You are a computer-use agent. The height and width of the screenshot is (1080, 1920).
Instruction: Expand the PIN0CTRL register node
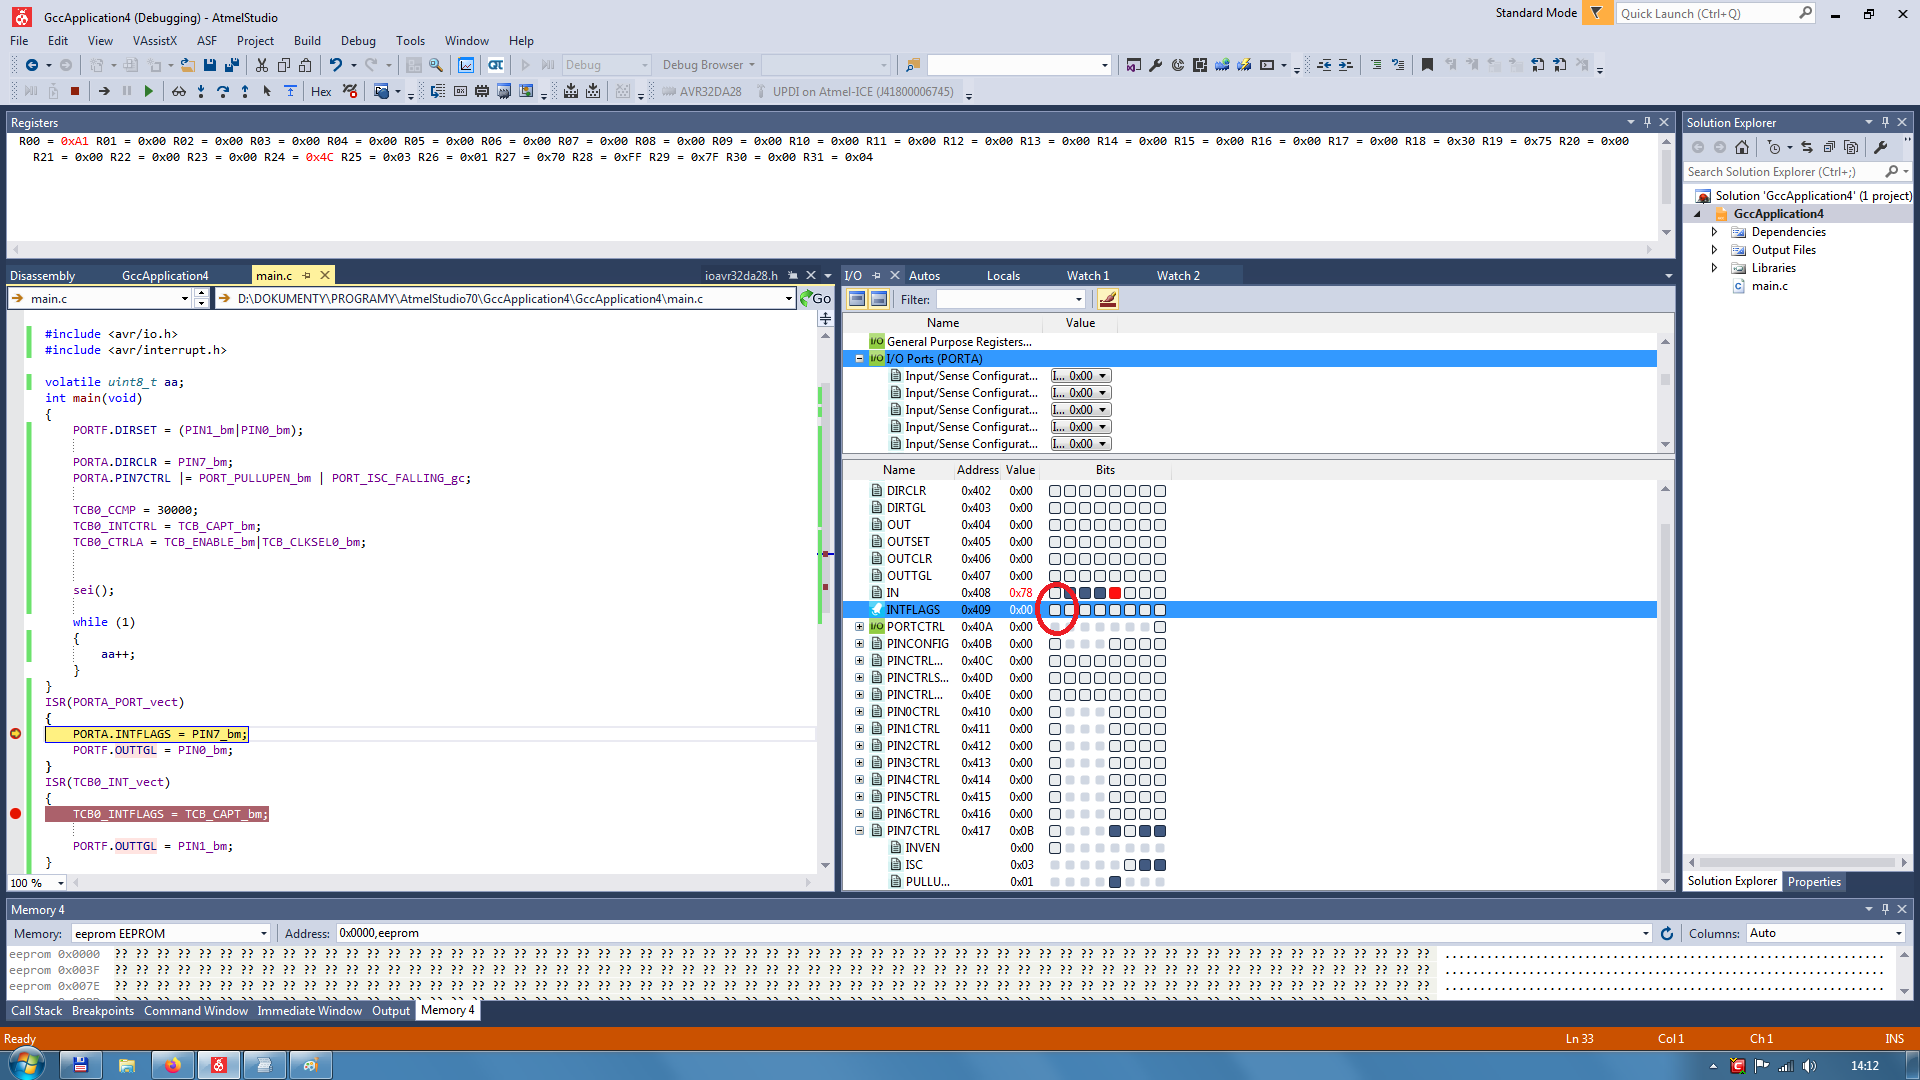click(859, 712)
